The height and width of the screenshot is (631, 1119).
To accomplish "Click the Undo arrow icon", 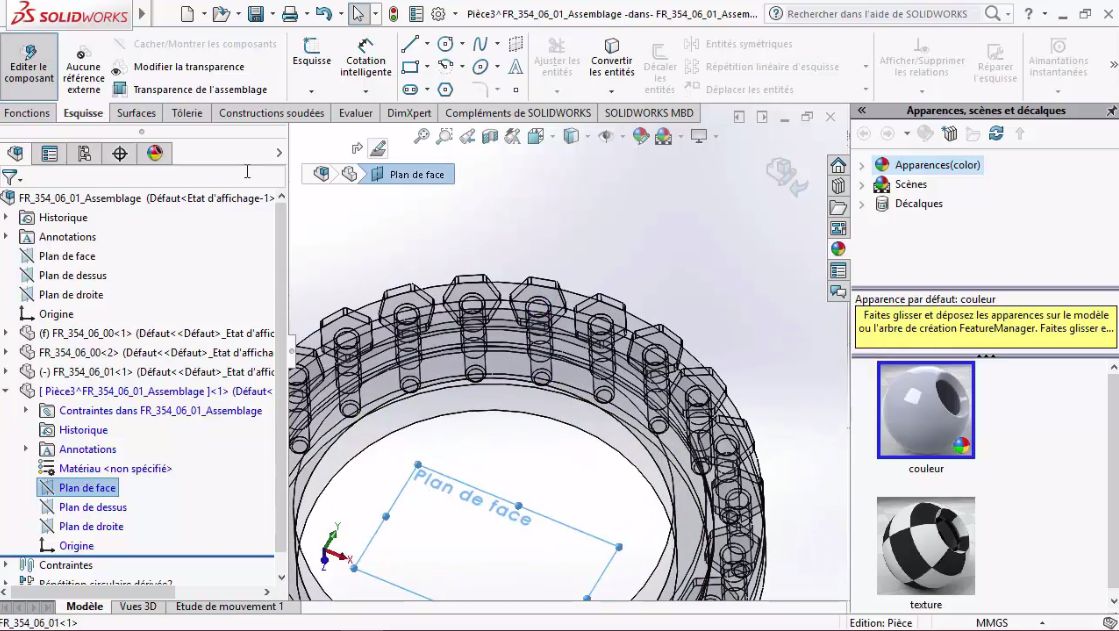I will point(323,14).
